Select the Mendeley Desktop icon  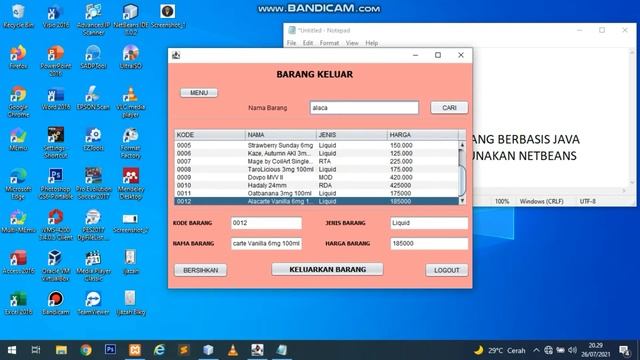(x=131, y=184)
